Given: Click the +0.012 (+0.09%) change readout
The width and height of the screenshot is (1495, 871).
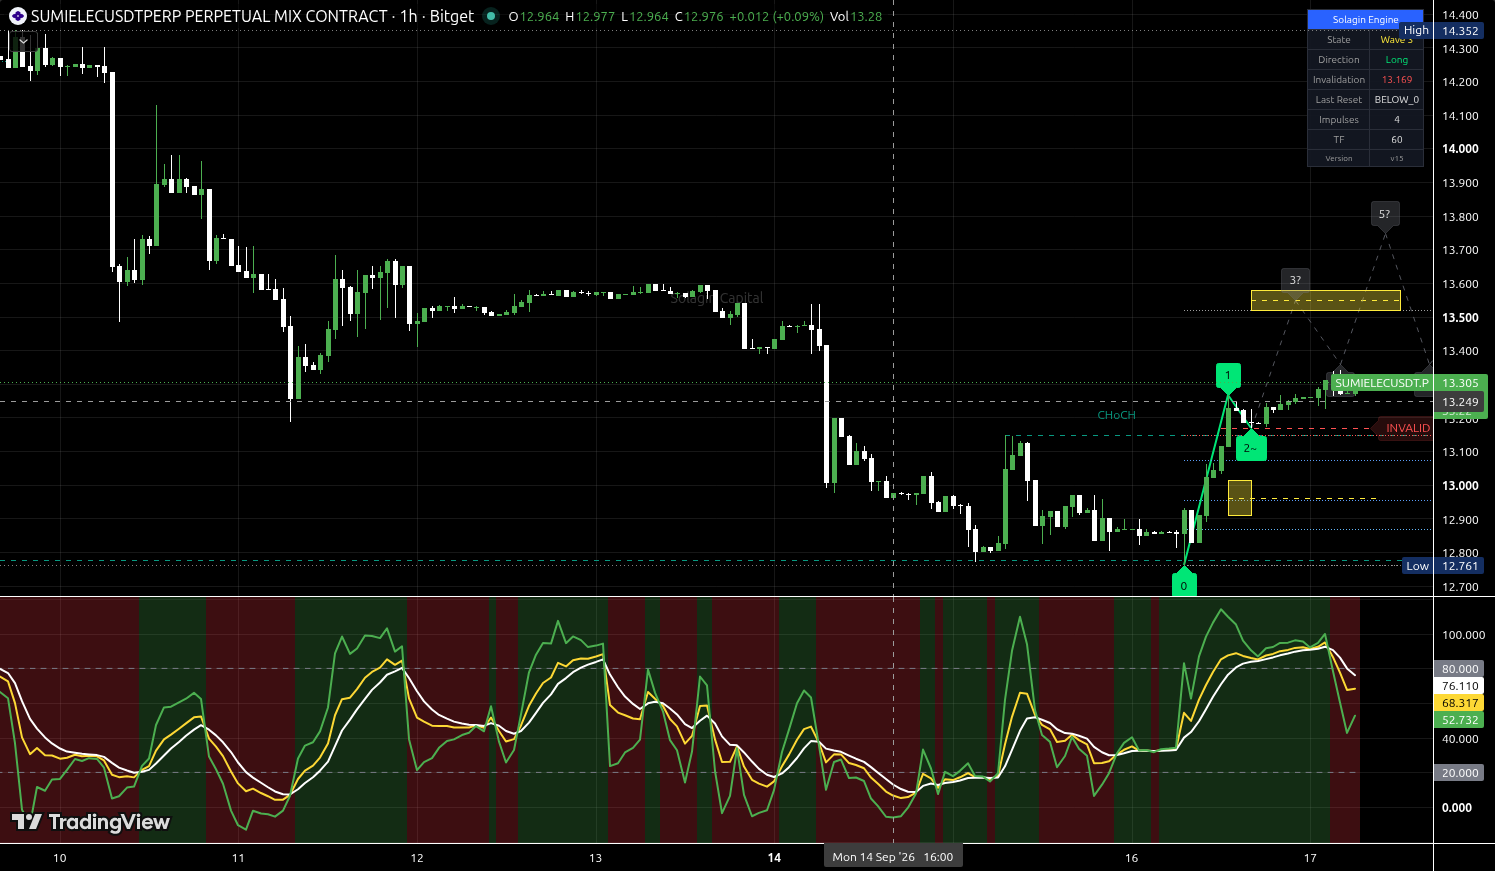Looking at the screenshot, I should pyautogui.click(x=777, y=17).
